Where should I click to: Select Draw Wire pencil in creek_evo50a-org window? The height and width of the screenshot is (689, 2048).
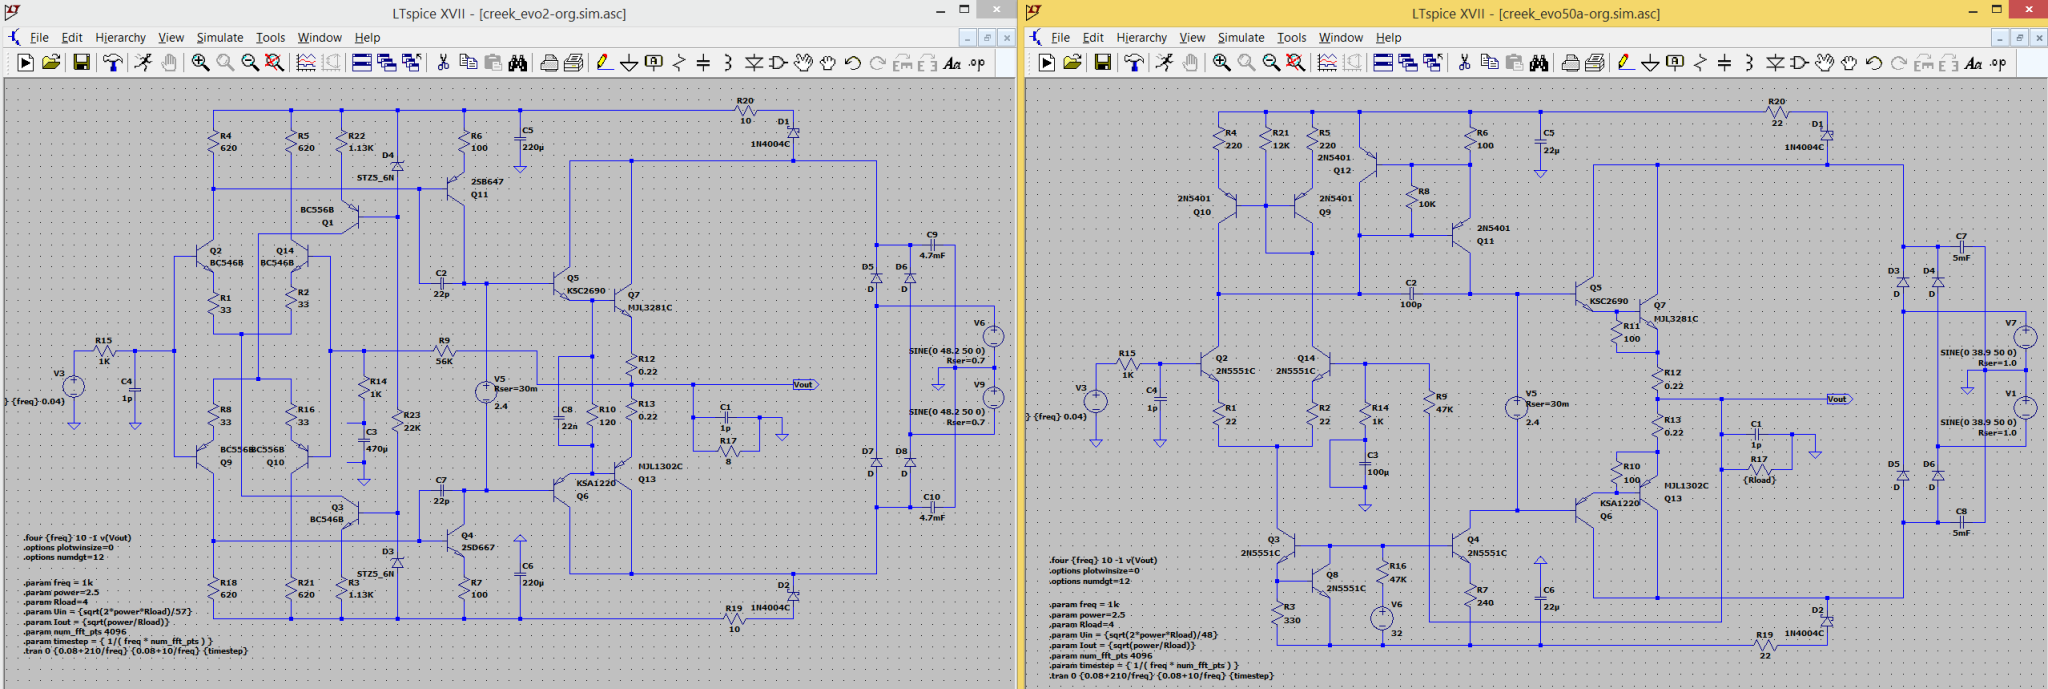click(x=1625, y=63)
